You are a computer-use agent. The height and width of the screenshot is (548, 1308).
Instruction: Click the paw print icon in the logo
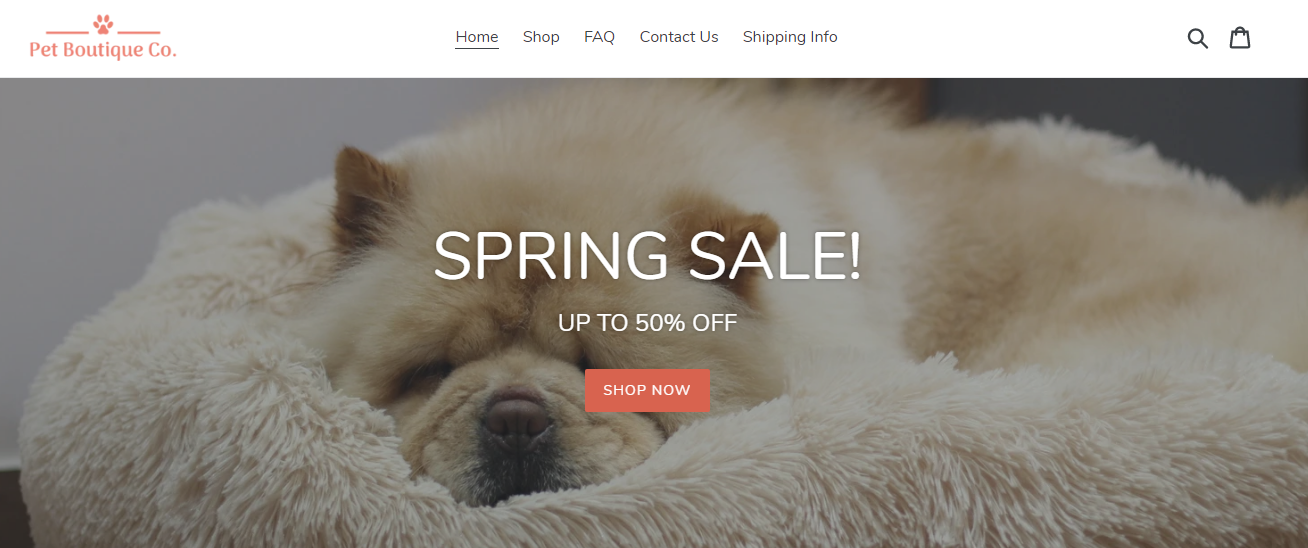(x=103, y=24)
